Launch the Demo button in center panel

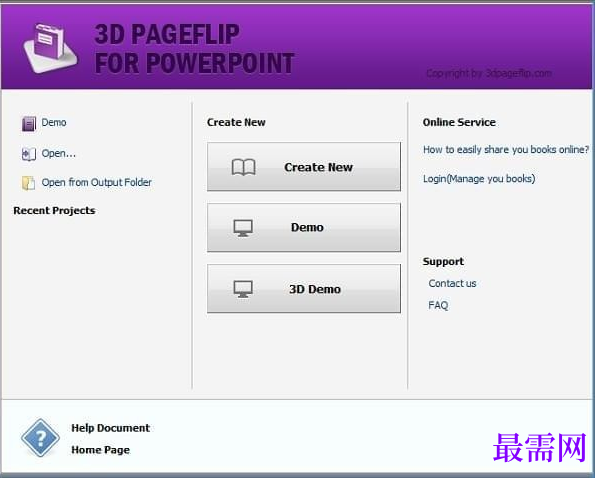pos(304,228)
